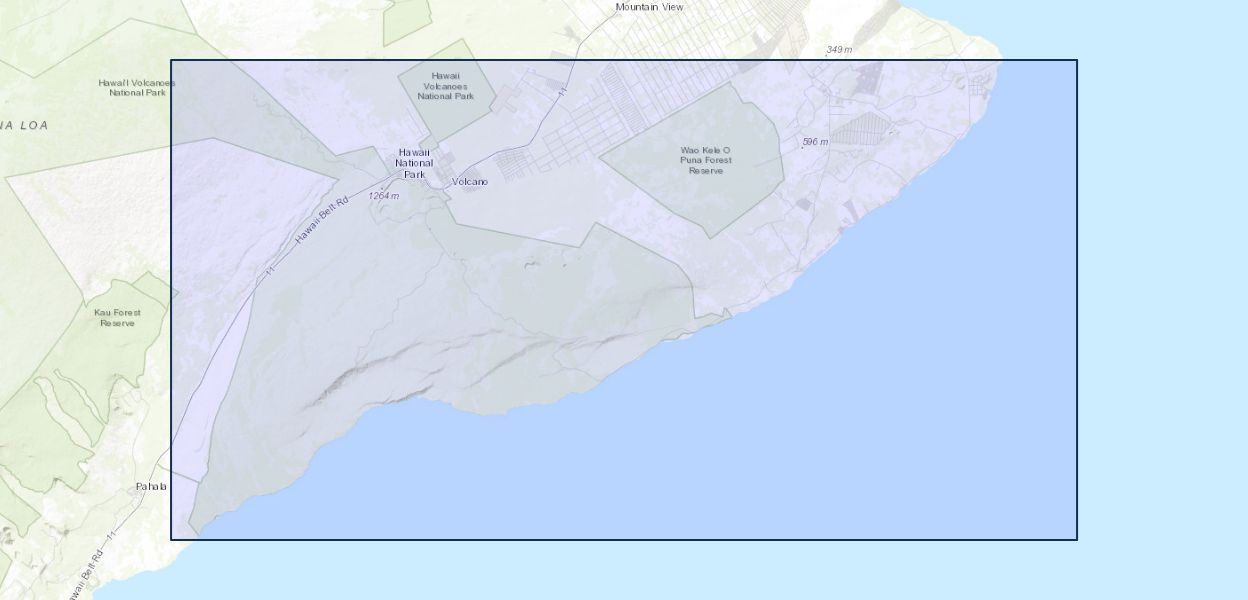
Task: Click the route 11 marker beside Kau Forest Reserve
Action: click(268, 271)
